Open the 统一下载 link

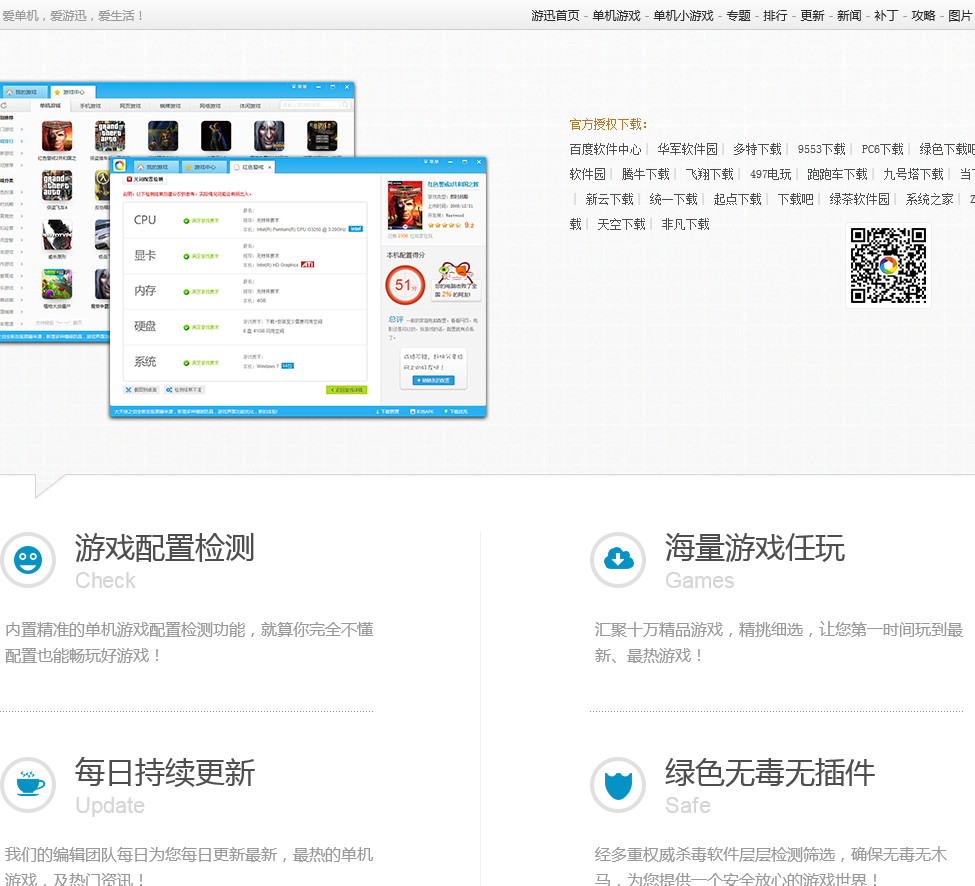coord(673,199)
